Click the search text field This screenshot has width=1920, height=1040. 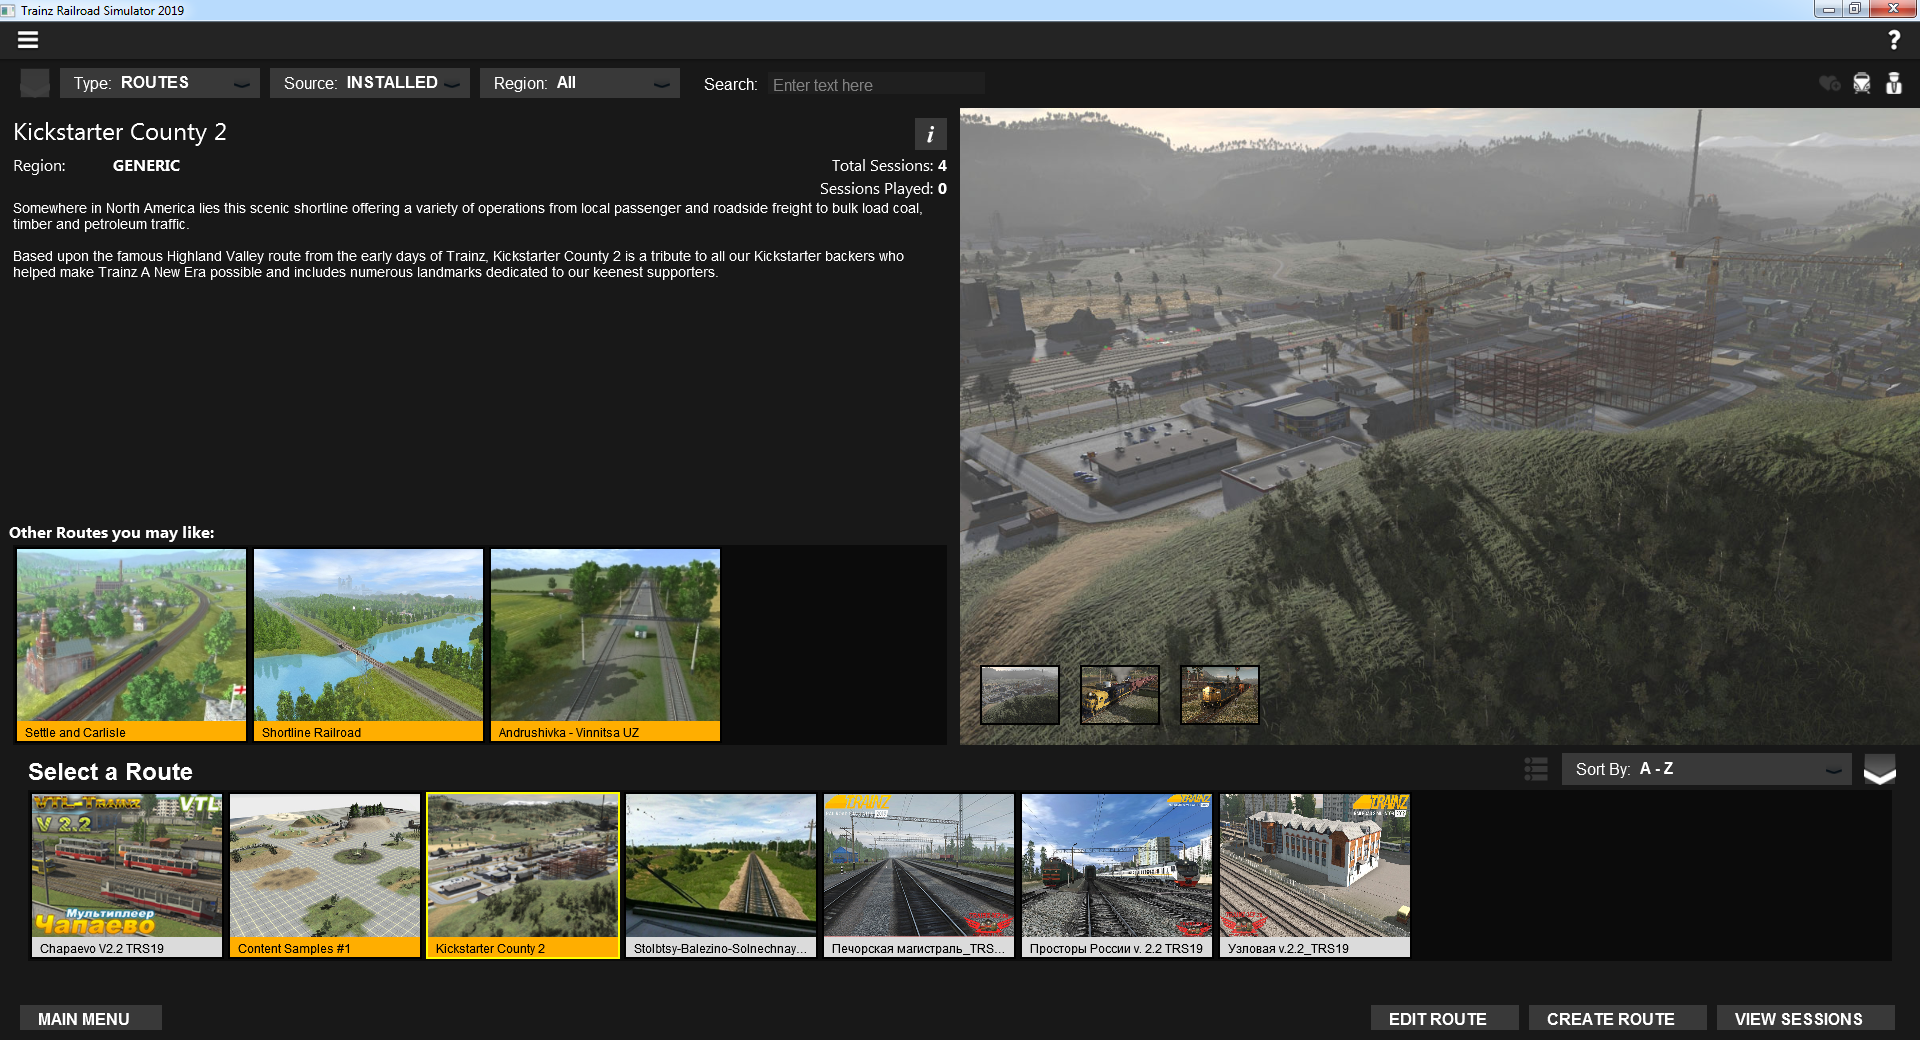coord(877,85)
